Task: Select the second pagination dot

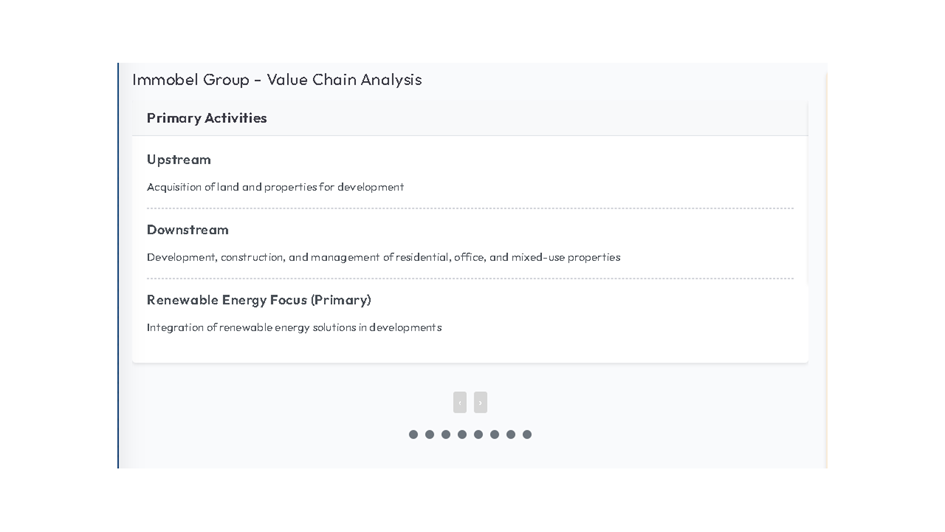Action: pyautogui.click(x=429, y=435)
